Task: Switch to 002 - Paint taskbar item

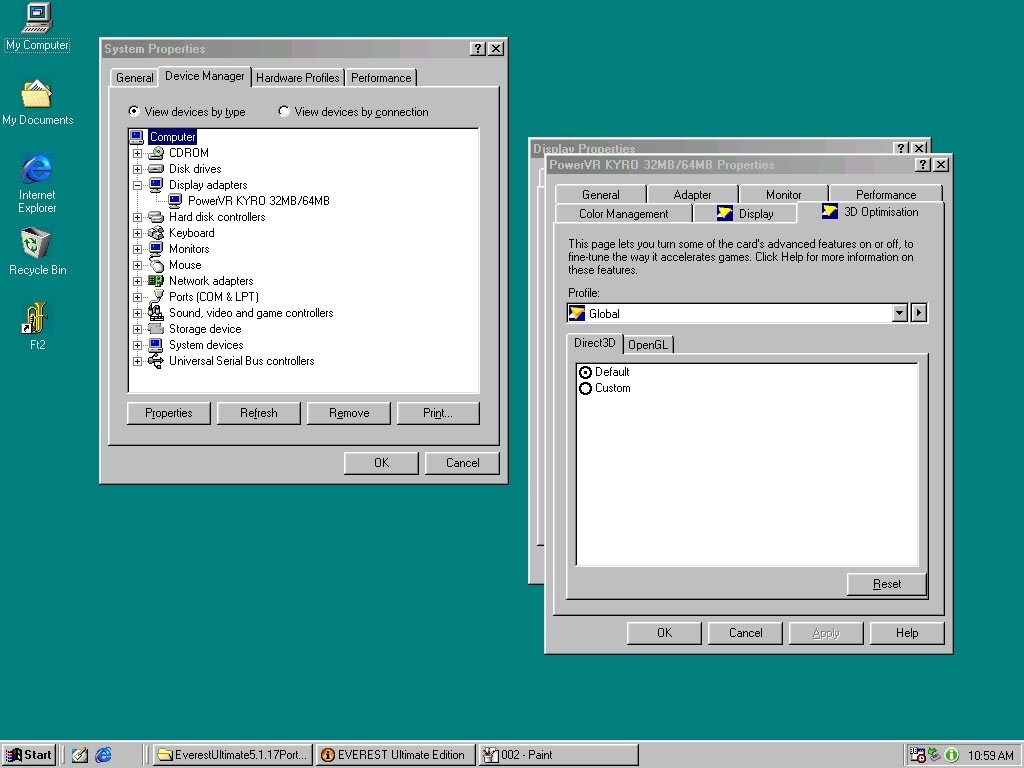Action: click(558, 755)
